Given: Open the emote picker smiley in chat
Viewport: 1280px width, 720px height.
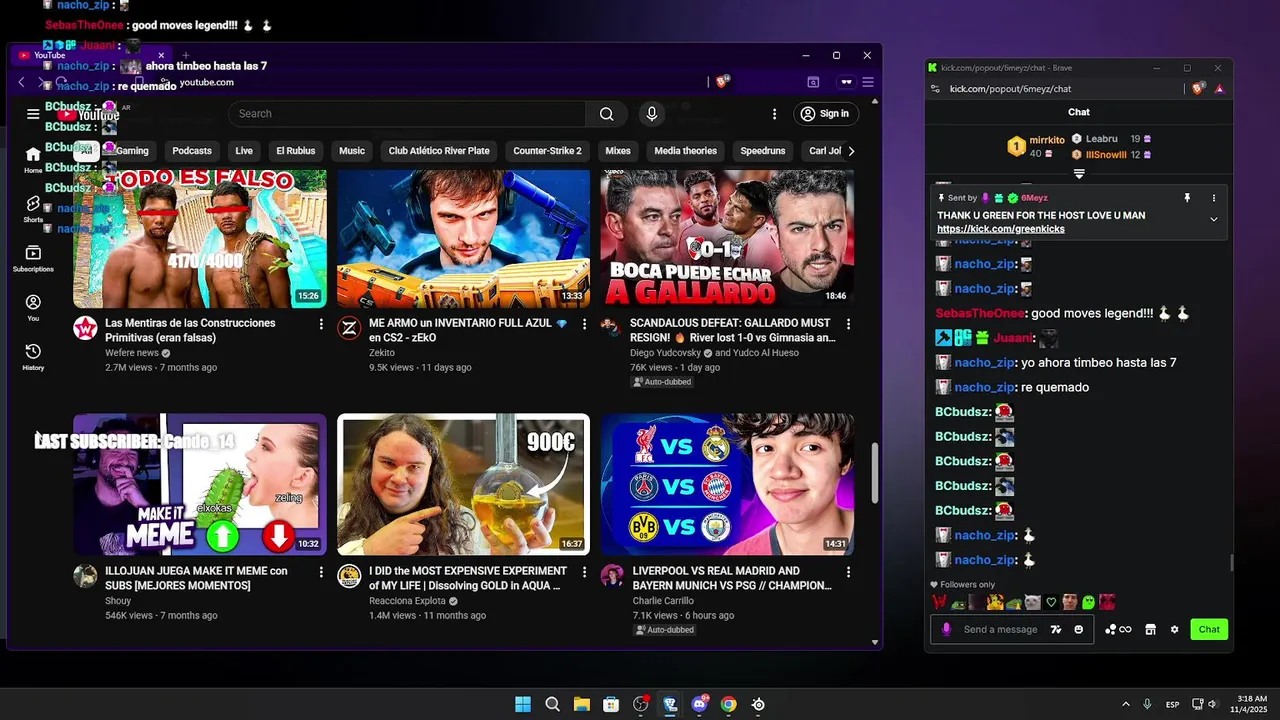Looking at the screenshot, I should [1079, 629].
